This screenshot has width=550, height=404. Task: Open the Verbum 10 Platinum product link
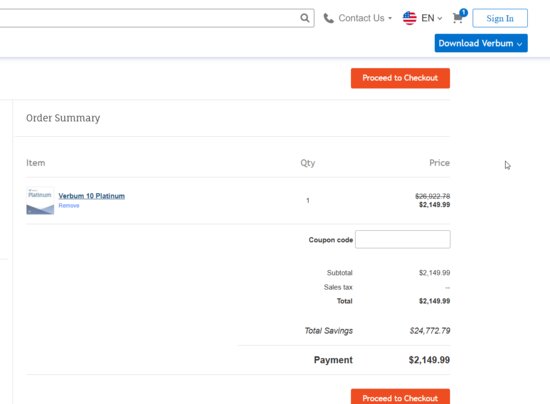(92, 196)
